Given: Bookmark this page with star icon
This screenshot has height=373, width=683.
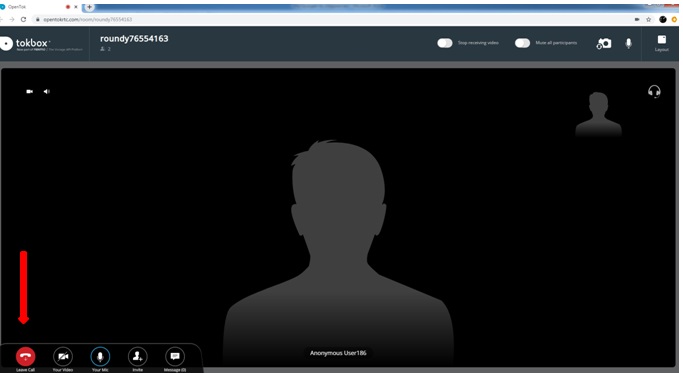Looking at the screenshot, I should pos(649,19).
